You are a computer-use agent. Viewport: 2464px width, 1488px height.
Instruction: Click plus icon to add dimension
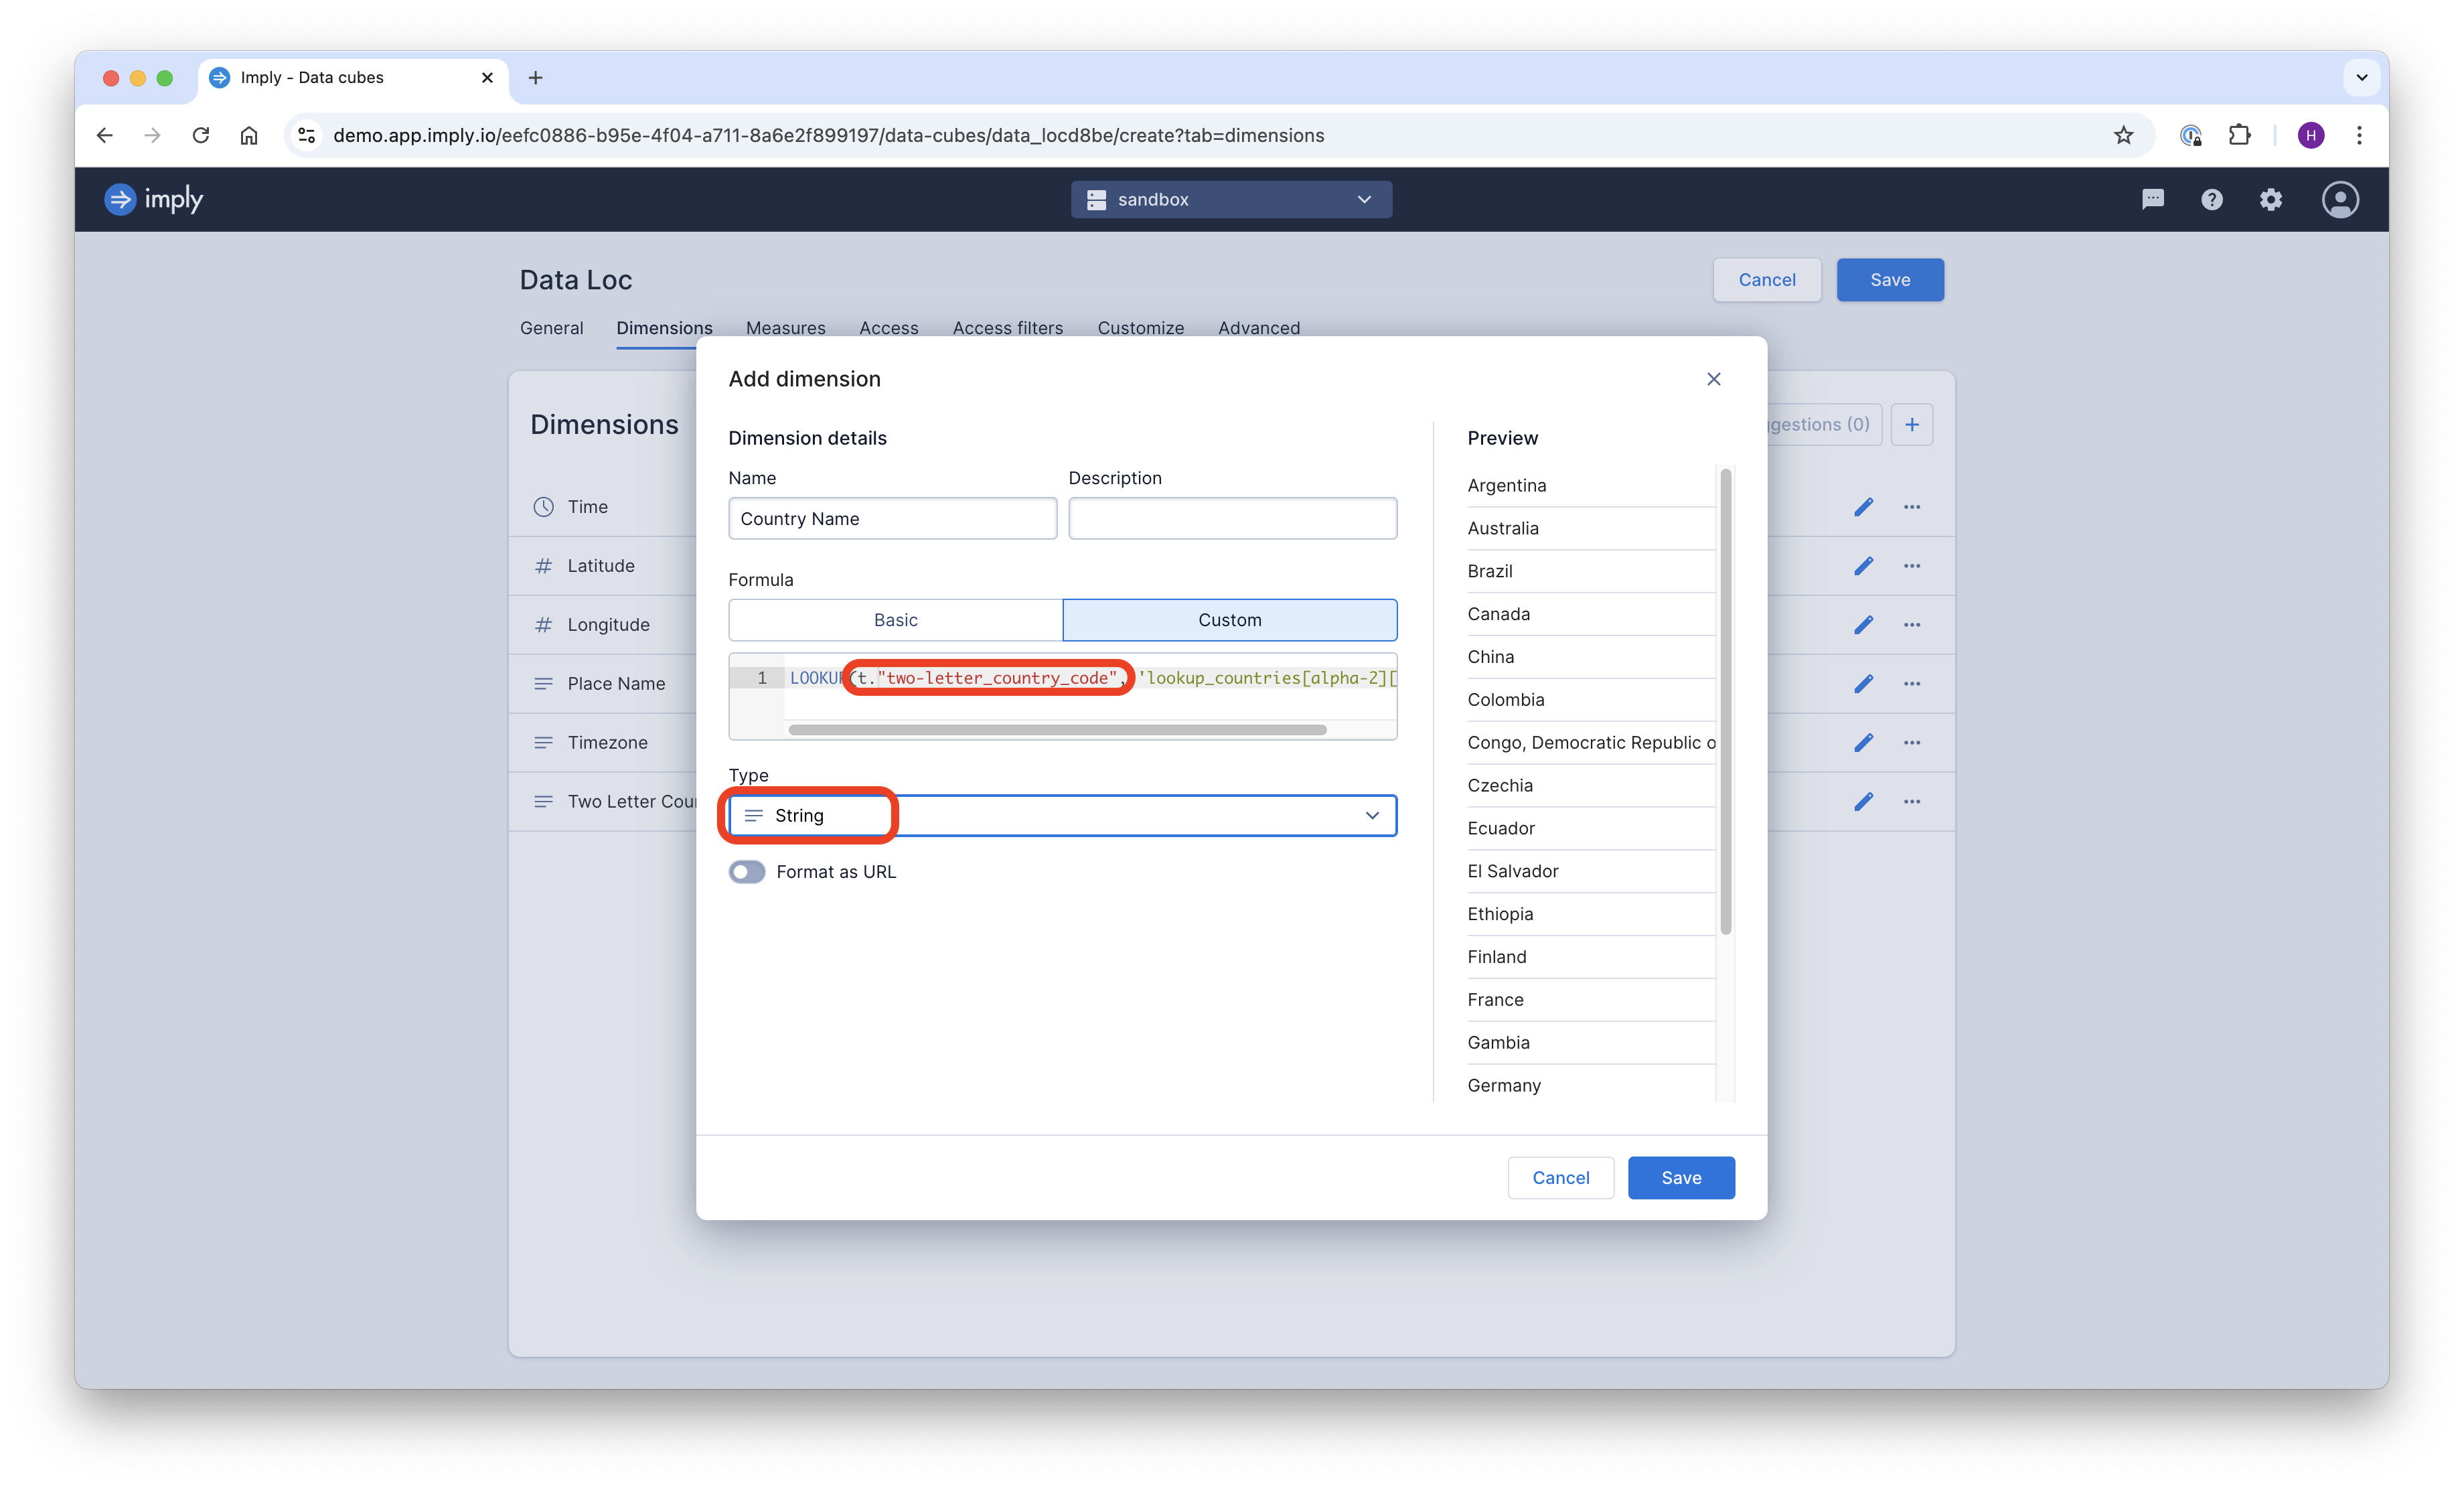point(1911,424)
